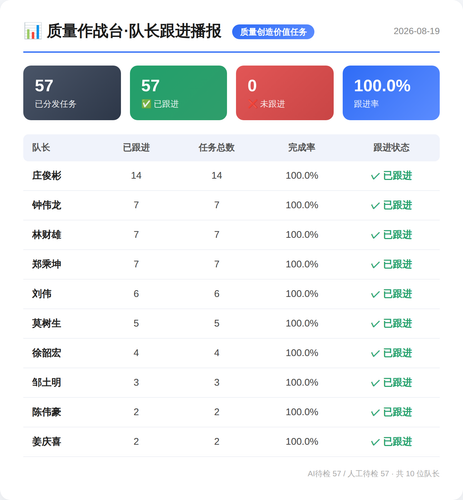Click the captain name 邹土明
Screen dimensions: 463x500
(46, 382)
